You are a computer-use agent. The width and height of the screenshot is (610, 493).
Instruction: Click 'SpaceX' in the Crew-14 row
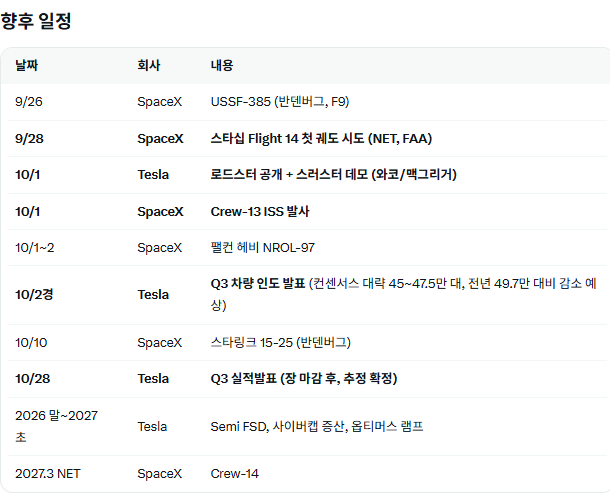pyautogui.click(x=160, y=474)
